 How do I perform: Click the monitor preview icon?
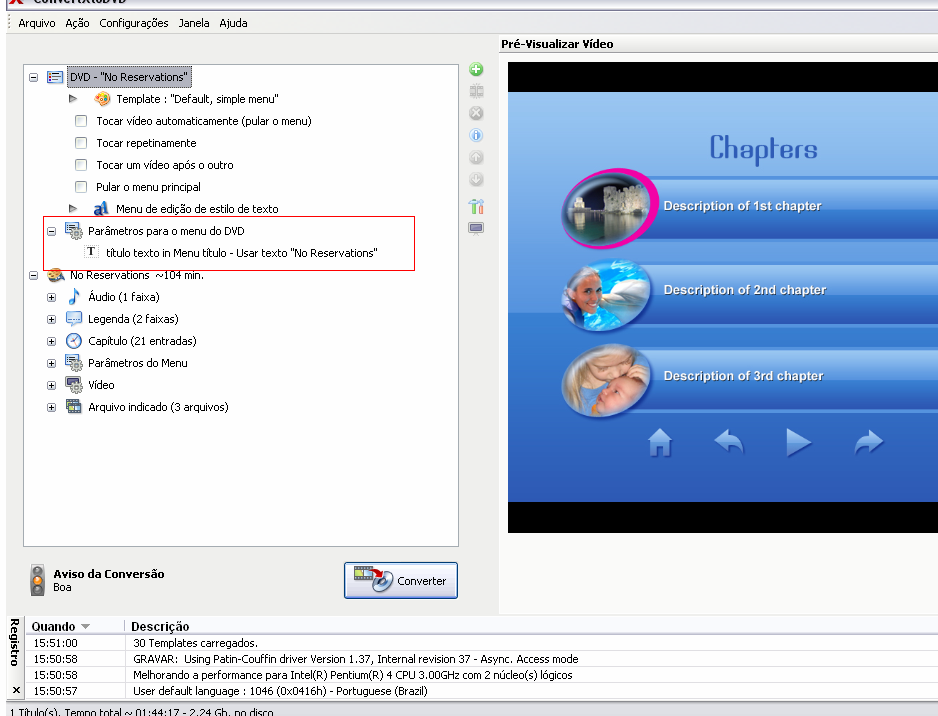click(x=476, y=228)
